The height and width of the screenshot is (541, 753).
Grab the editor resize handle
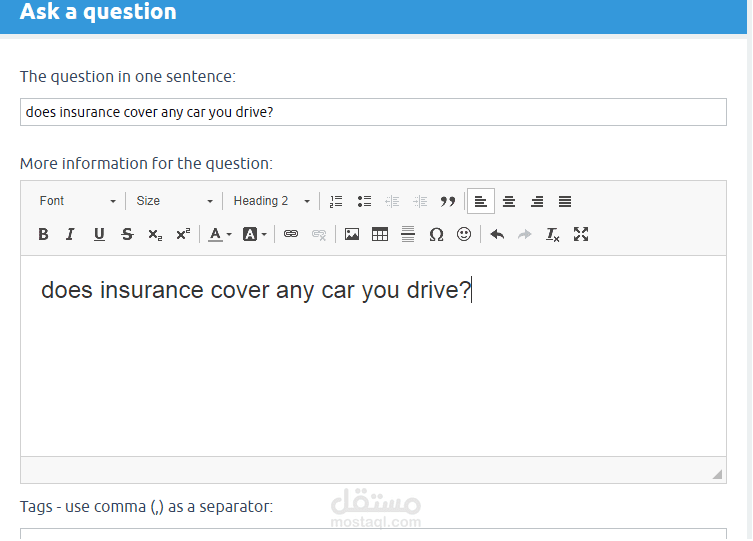point(717,474)
